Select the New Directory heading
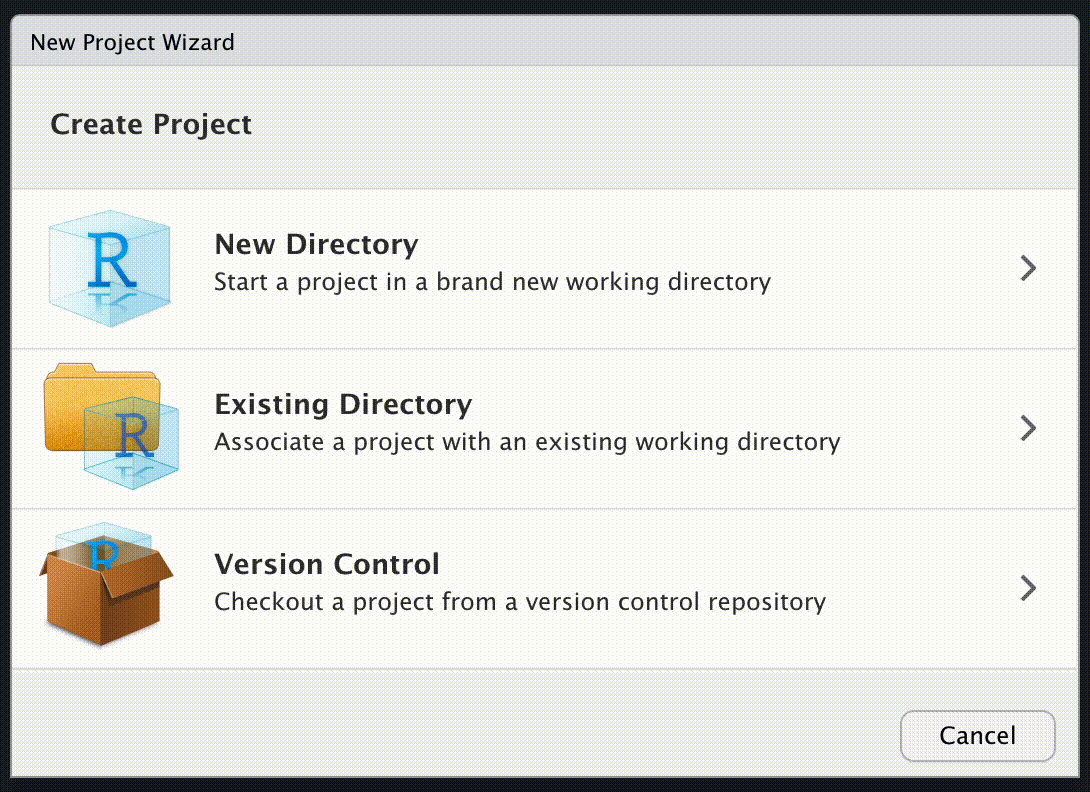 (x=316, y=244)
